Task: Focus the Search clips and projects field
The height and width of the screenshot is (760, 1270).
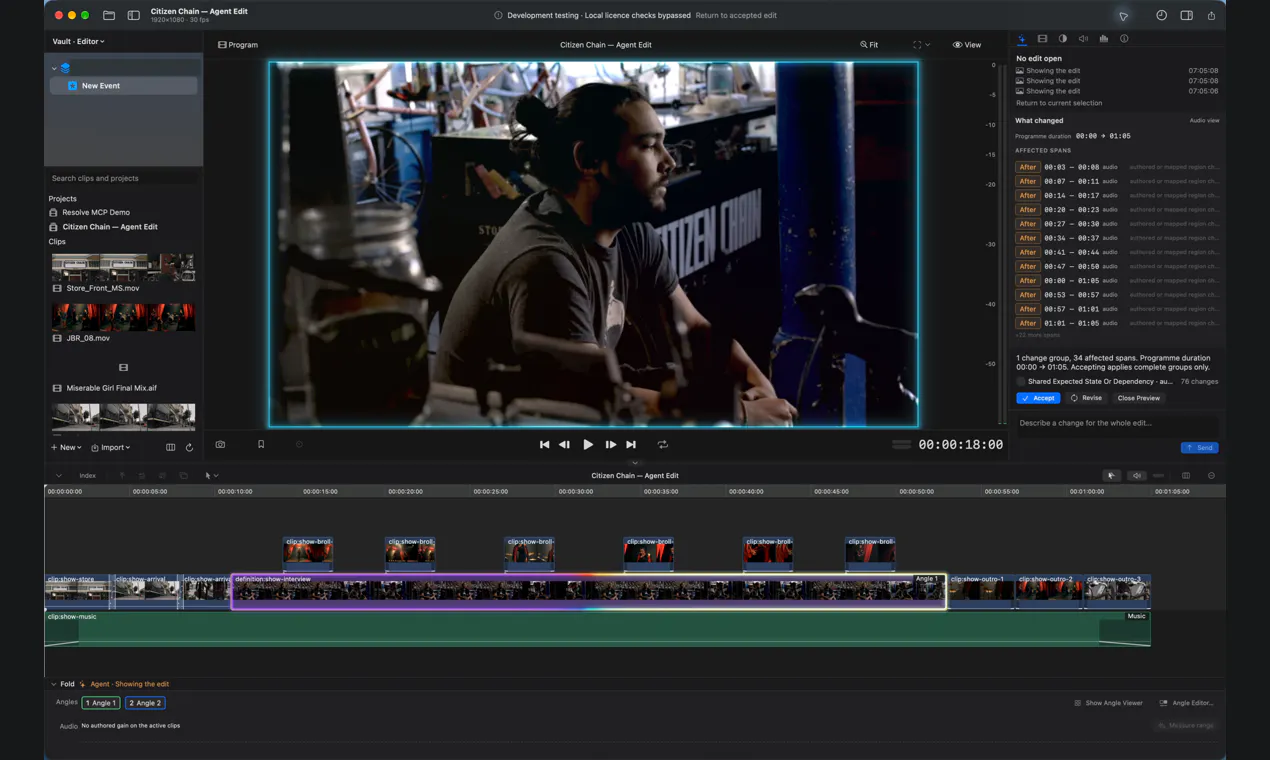Action: (x=123, y=178)
